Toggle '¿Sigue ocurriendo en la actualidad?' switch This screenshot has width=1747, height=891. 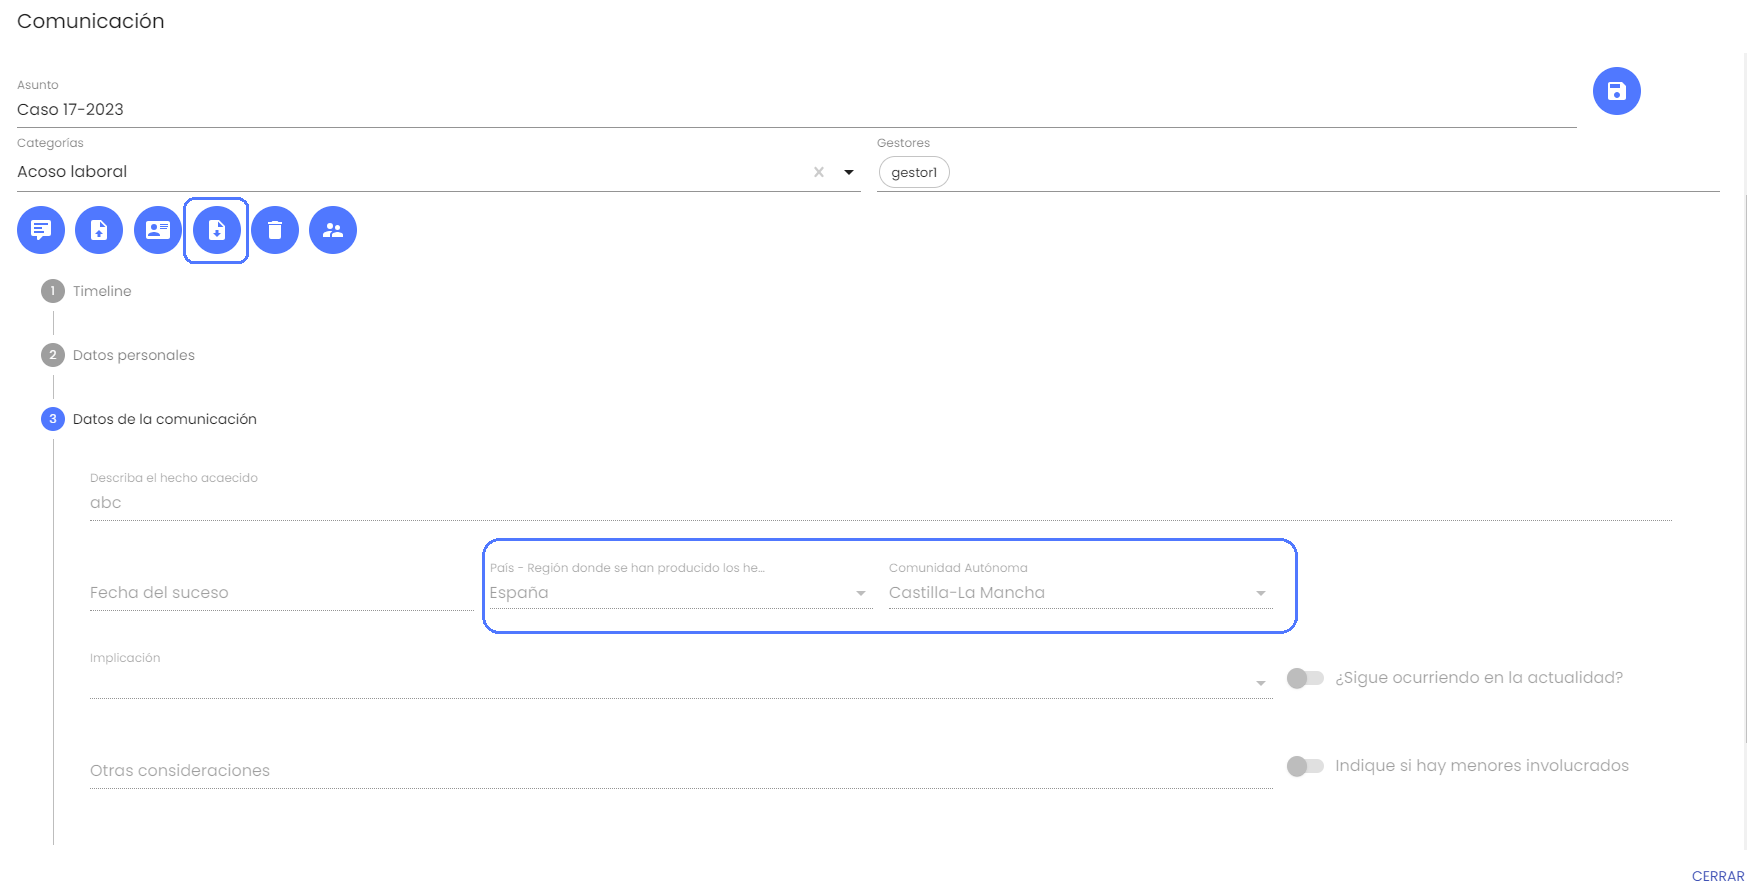pyautogui.click(x=1305, y=678)
